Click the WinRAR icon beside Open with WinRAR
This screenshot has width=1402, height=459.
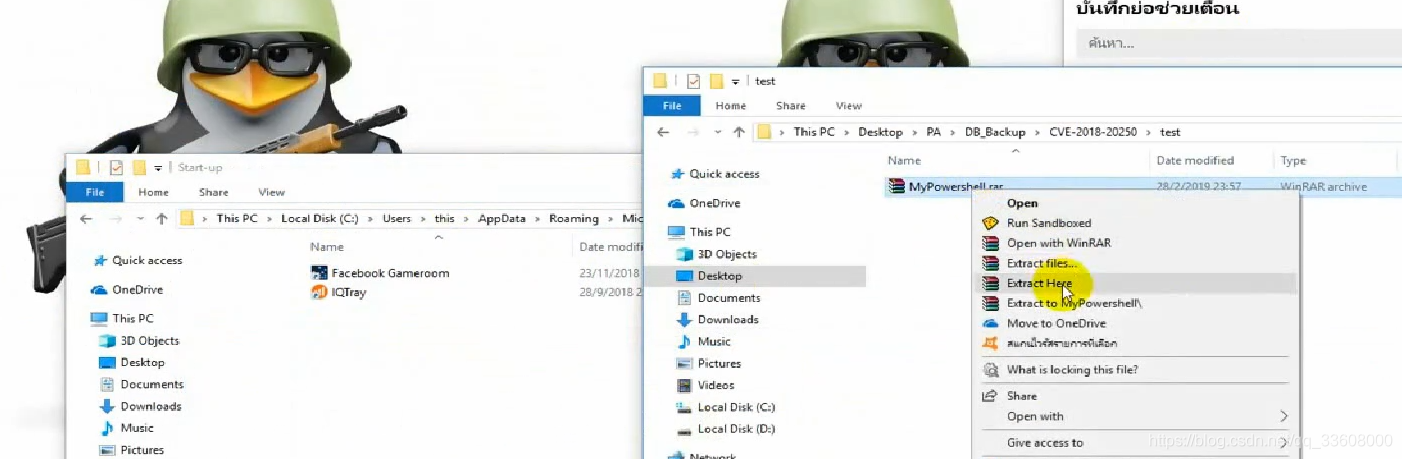(990, 243)
